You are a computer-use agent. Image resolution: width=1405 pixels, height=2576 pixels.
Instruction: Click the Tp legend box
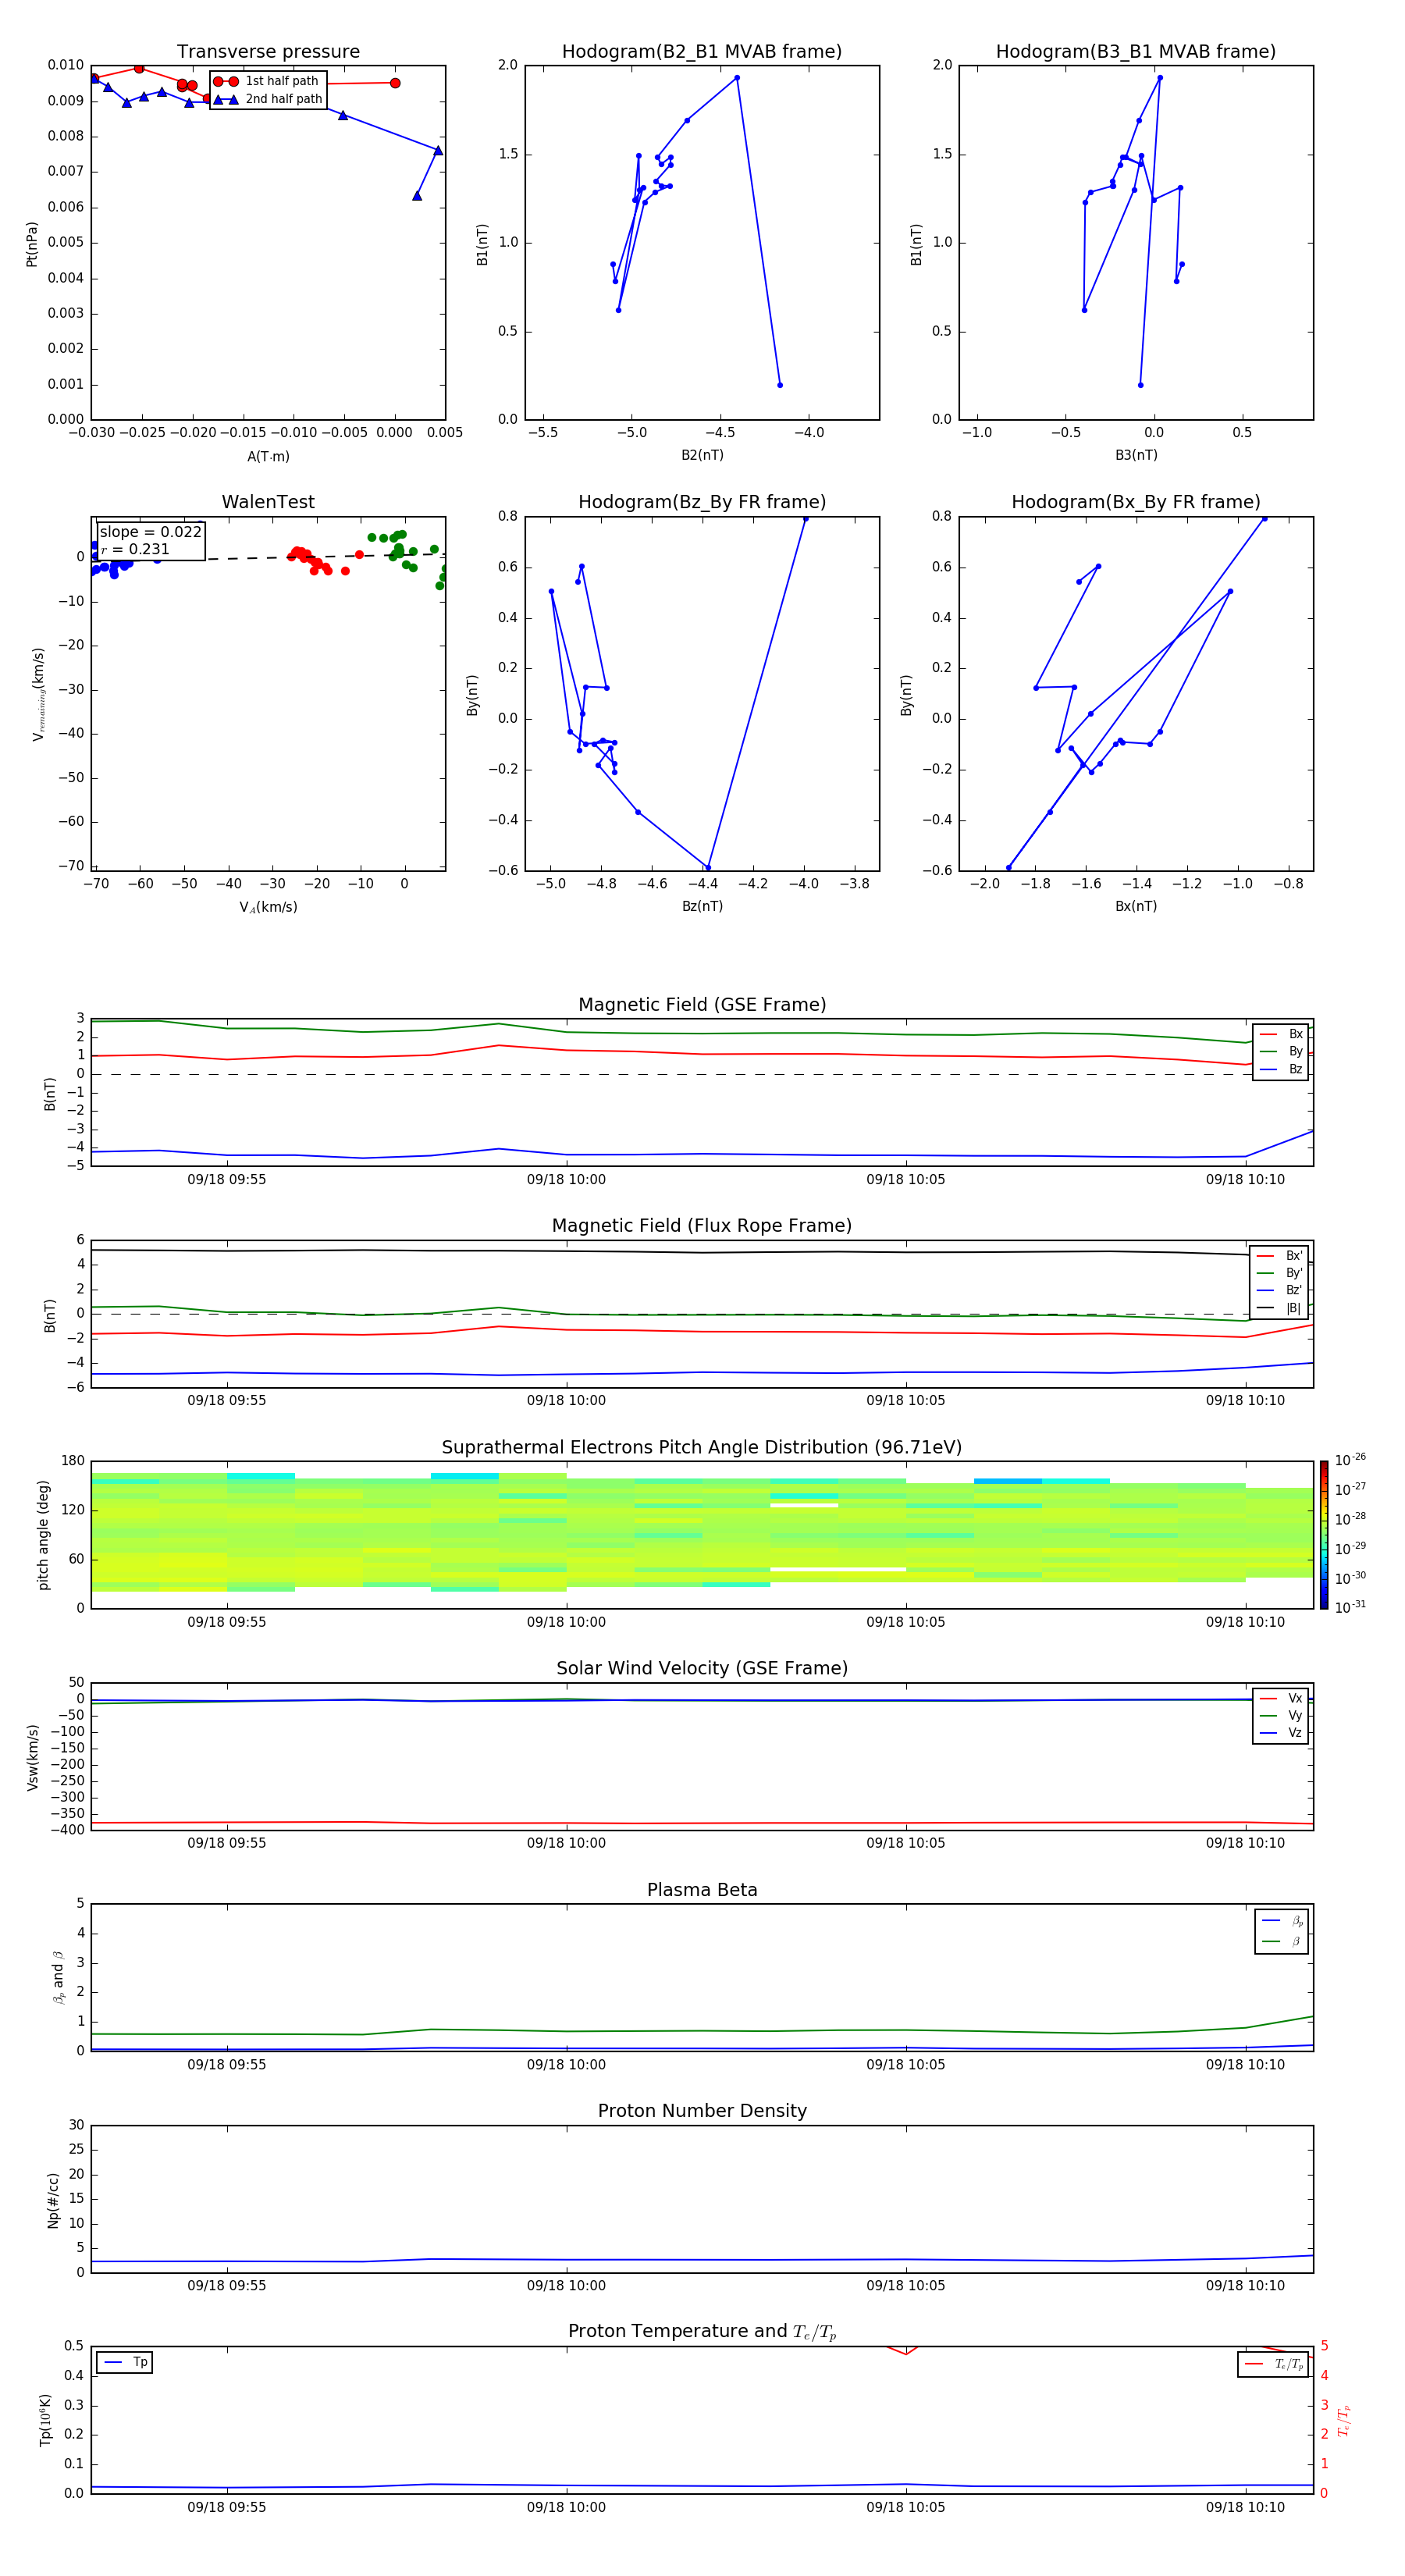(x=125, y=2363)
